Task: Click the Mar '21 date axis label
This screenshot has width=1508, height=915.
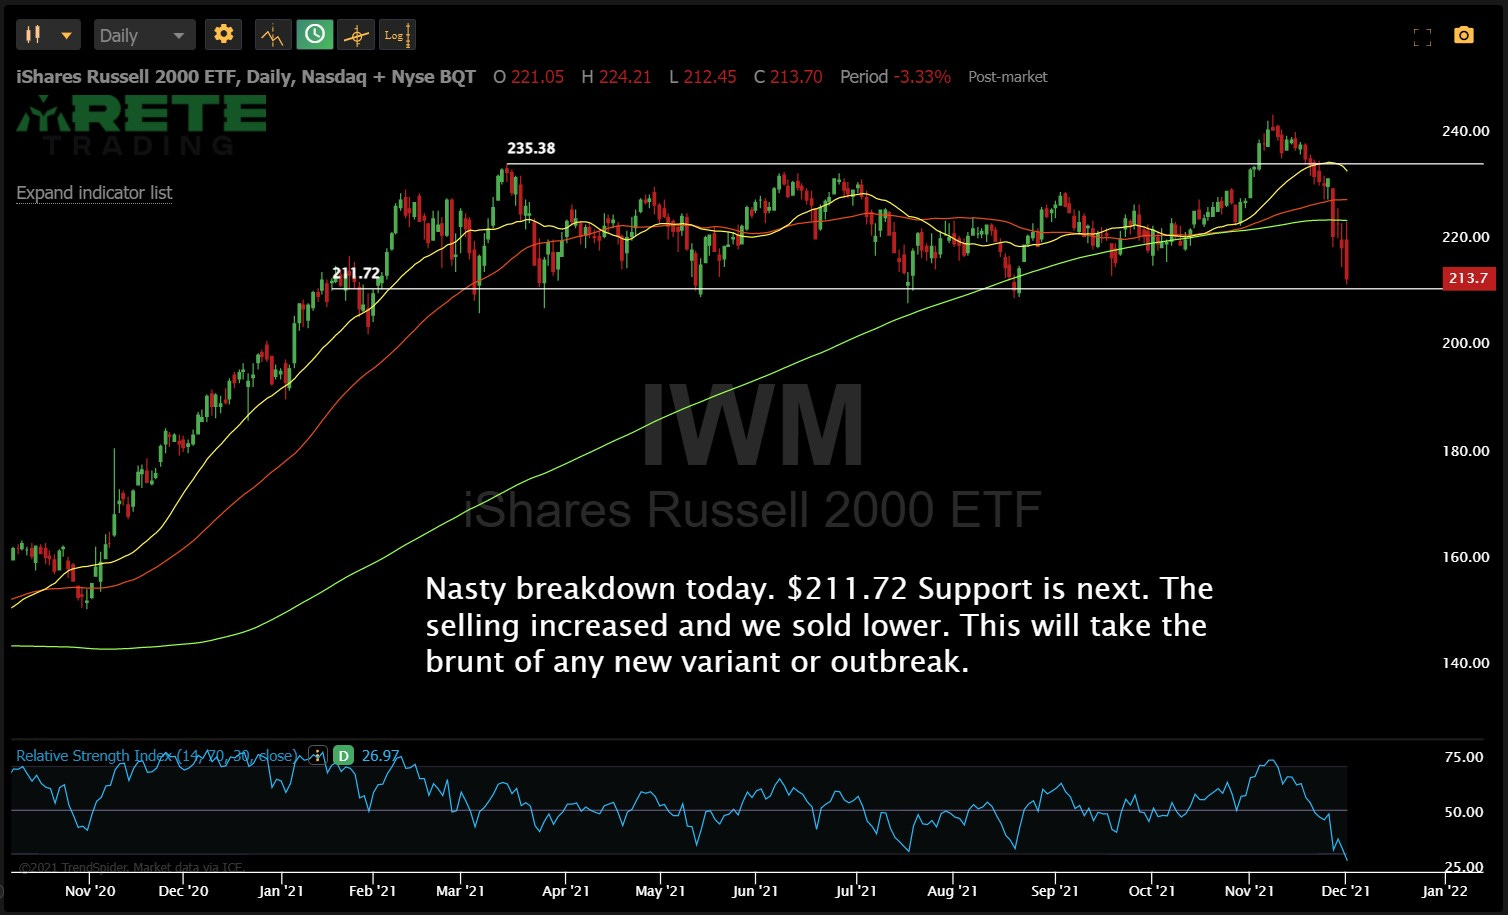Action: tap(460, 891)
